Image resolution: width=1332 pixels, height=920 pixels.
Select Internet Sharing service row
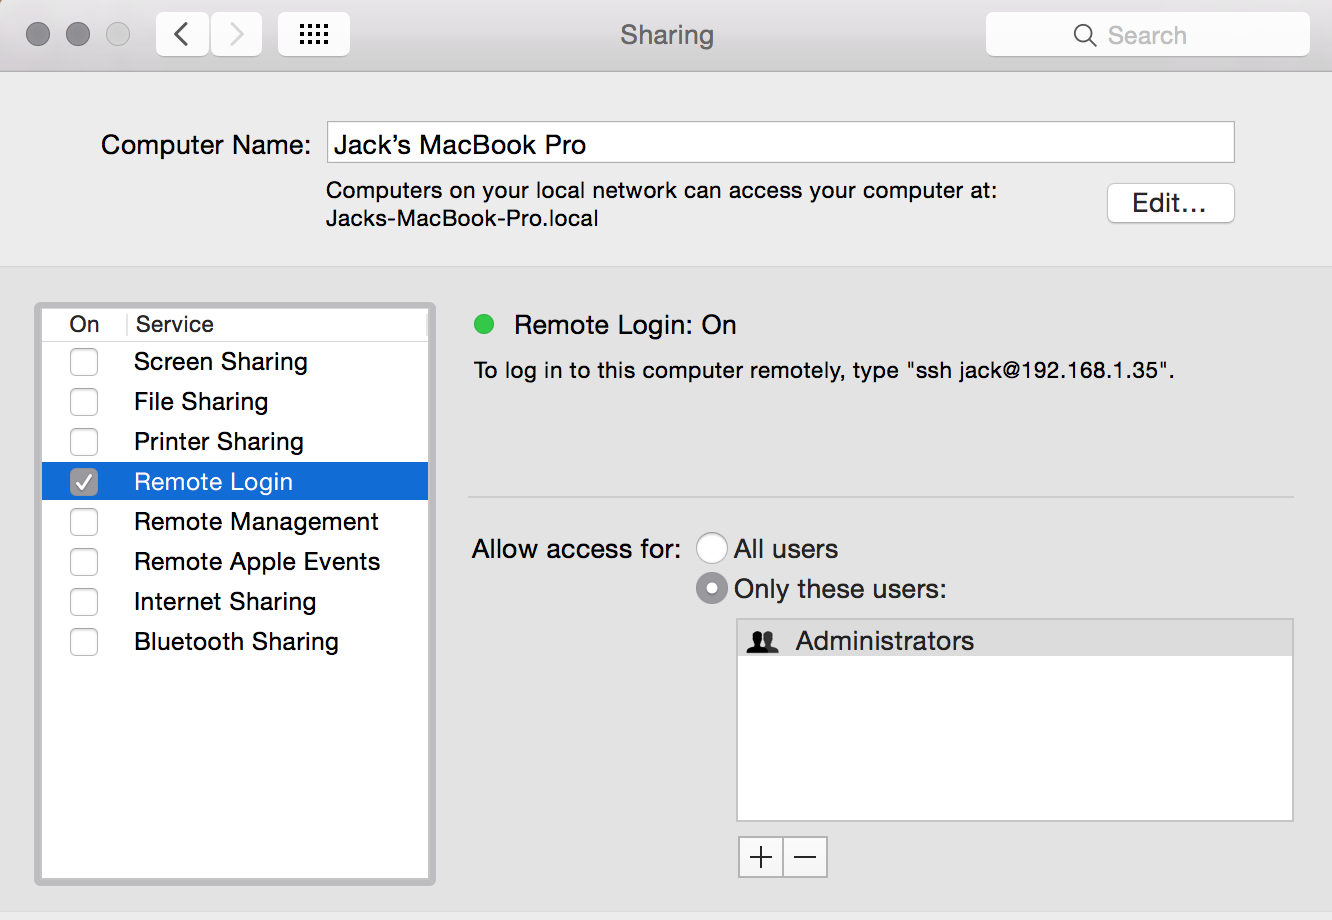point(225,602)
